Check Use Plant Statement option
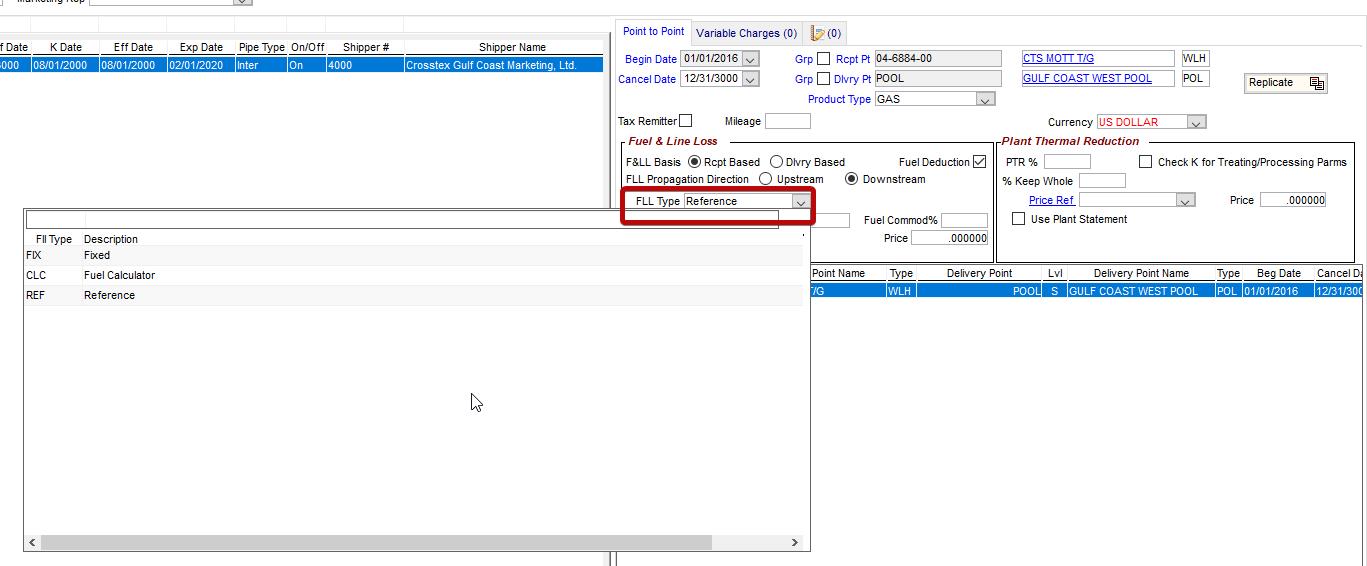Viewport: 1367px width, 566px height. 1018,219
